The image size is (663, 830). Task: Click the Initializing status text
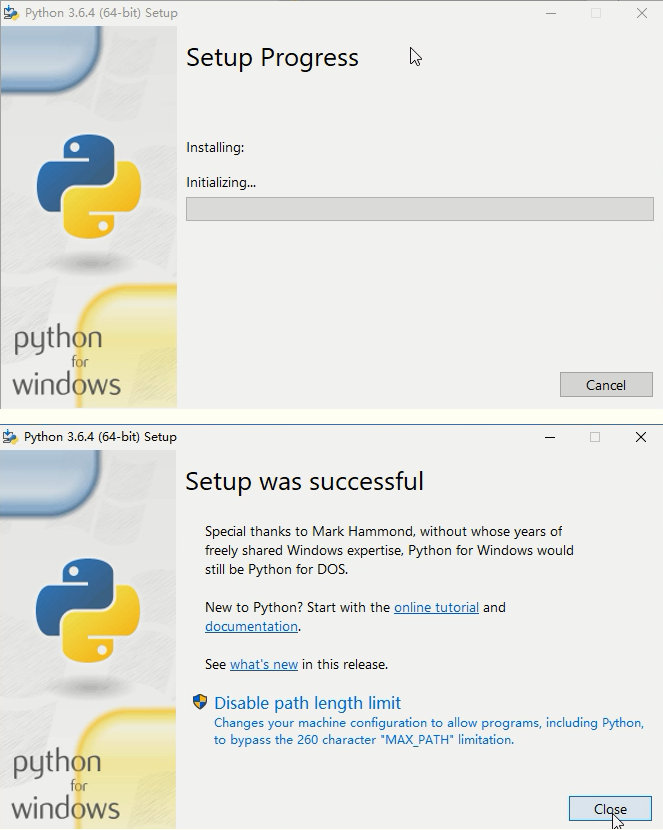coord(221,182)
